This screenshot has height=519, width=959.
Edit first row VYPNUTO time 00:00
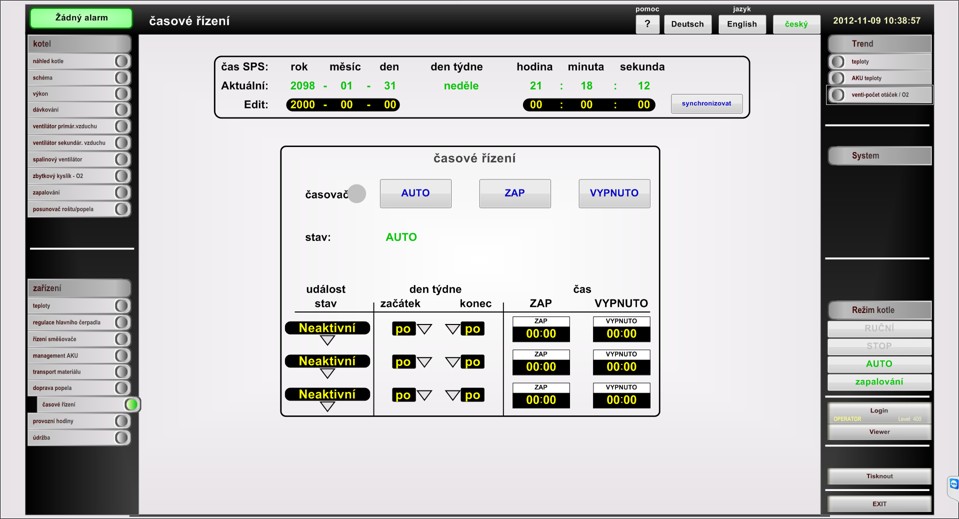click(621, 334)
